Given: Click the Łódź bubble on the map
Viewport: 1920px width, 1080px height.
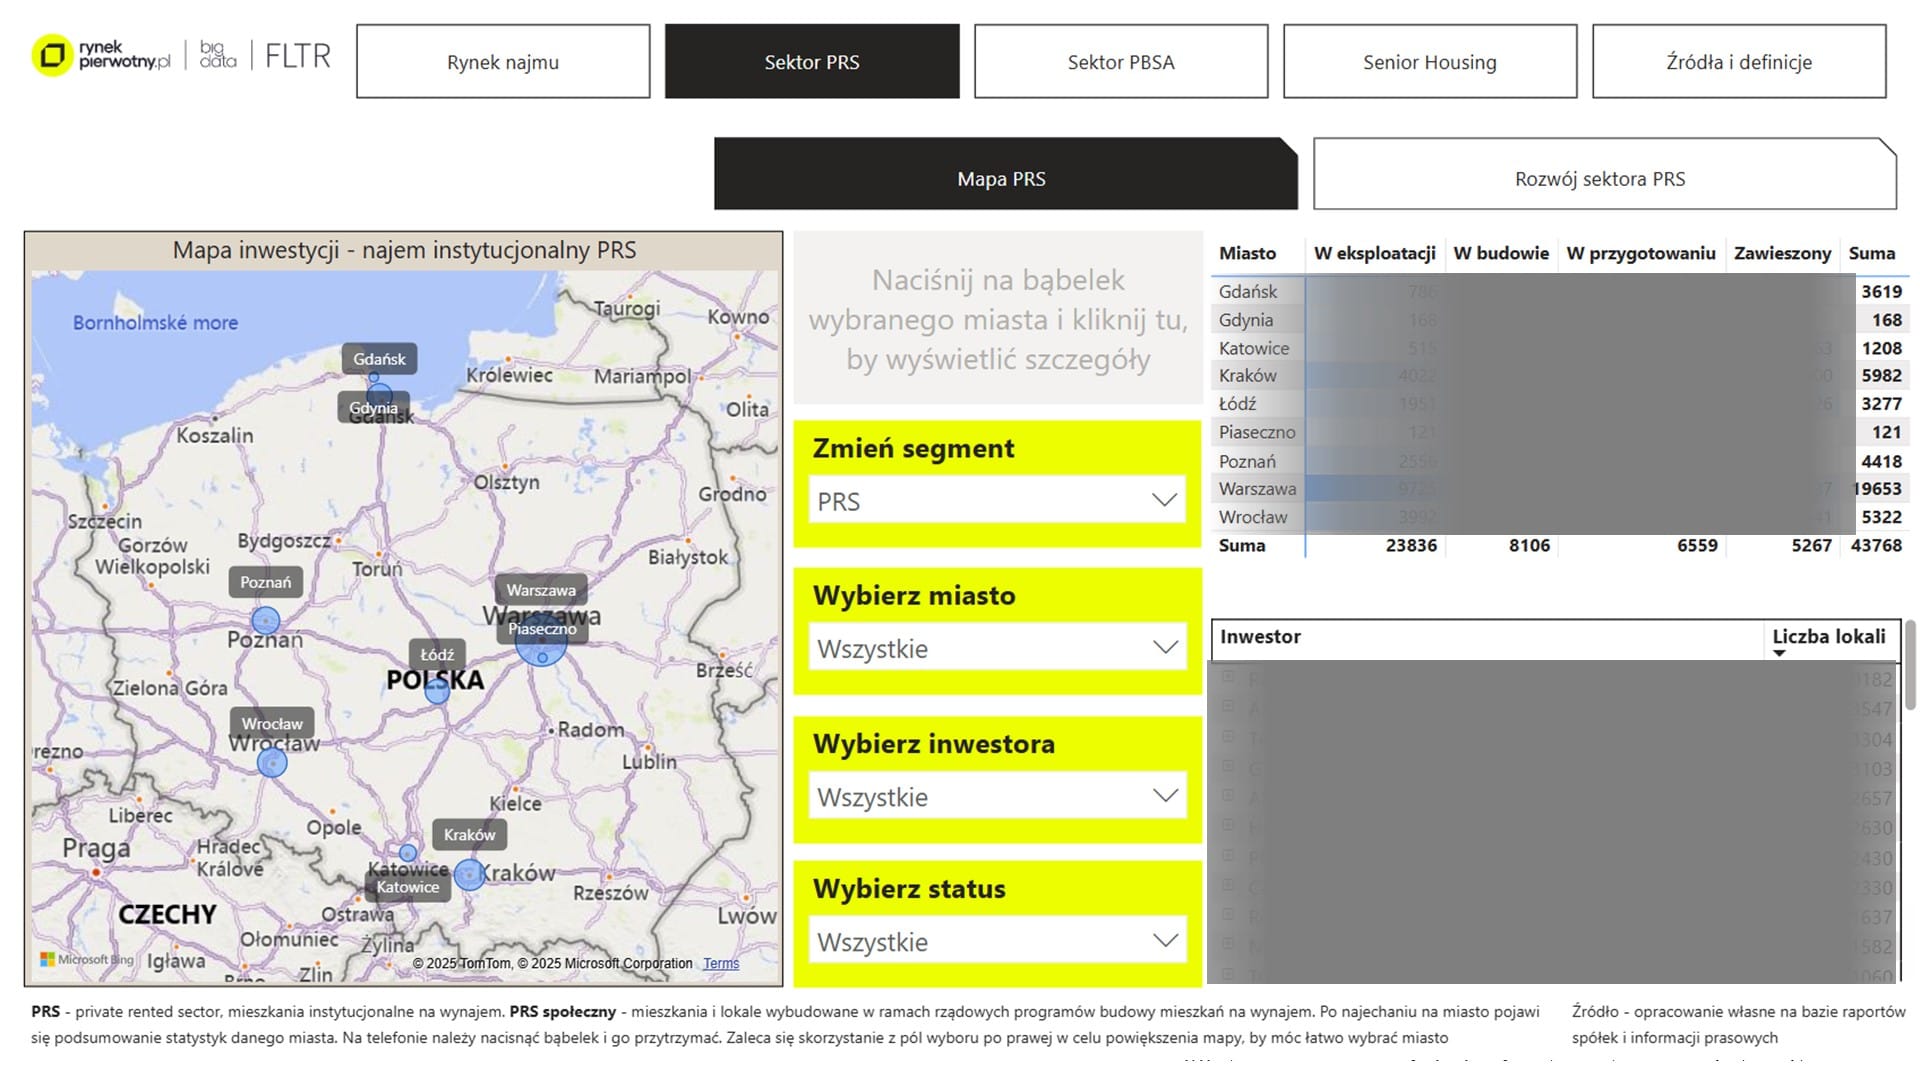Looking at the screenshot, I should pos(437,690).
